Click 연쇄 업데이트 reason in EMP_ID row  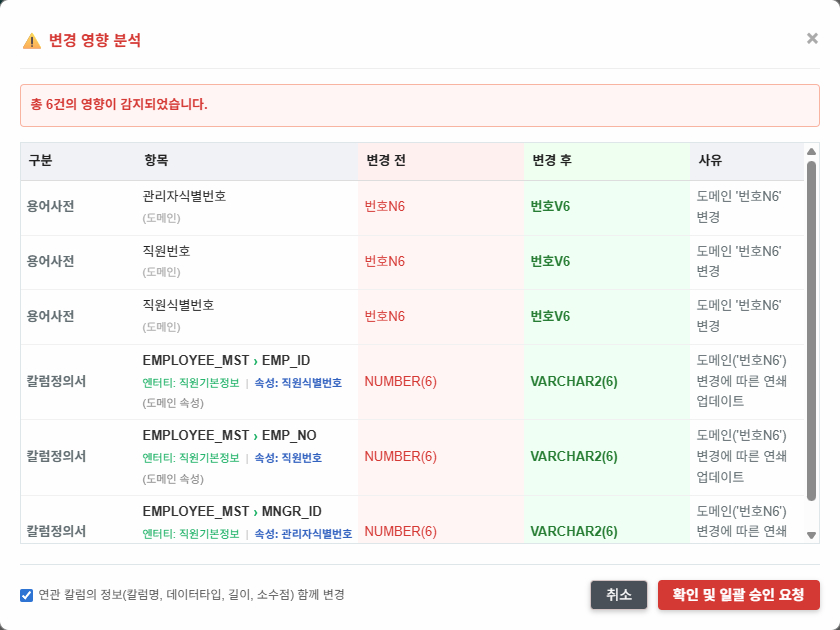pos(741,381)
